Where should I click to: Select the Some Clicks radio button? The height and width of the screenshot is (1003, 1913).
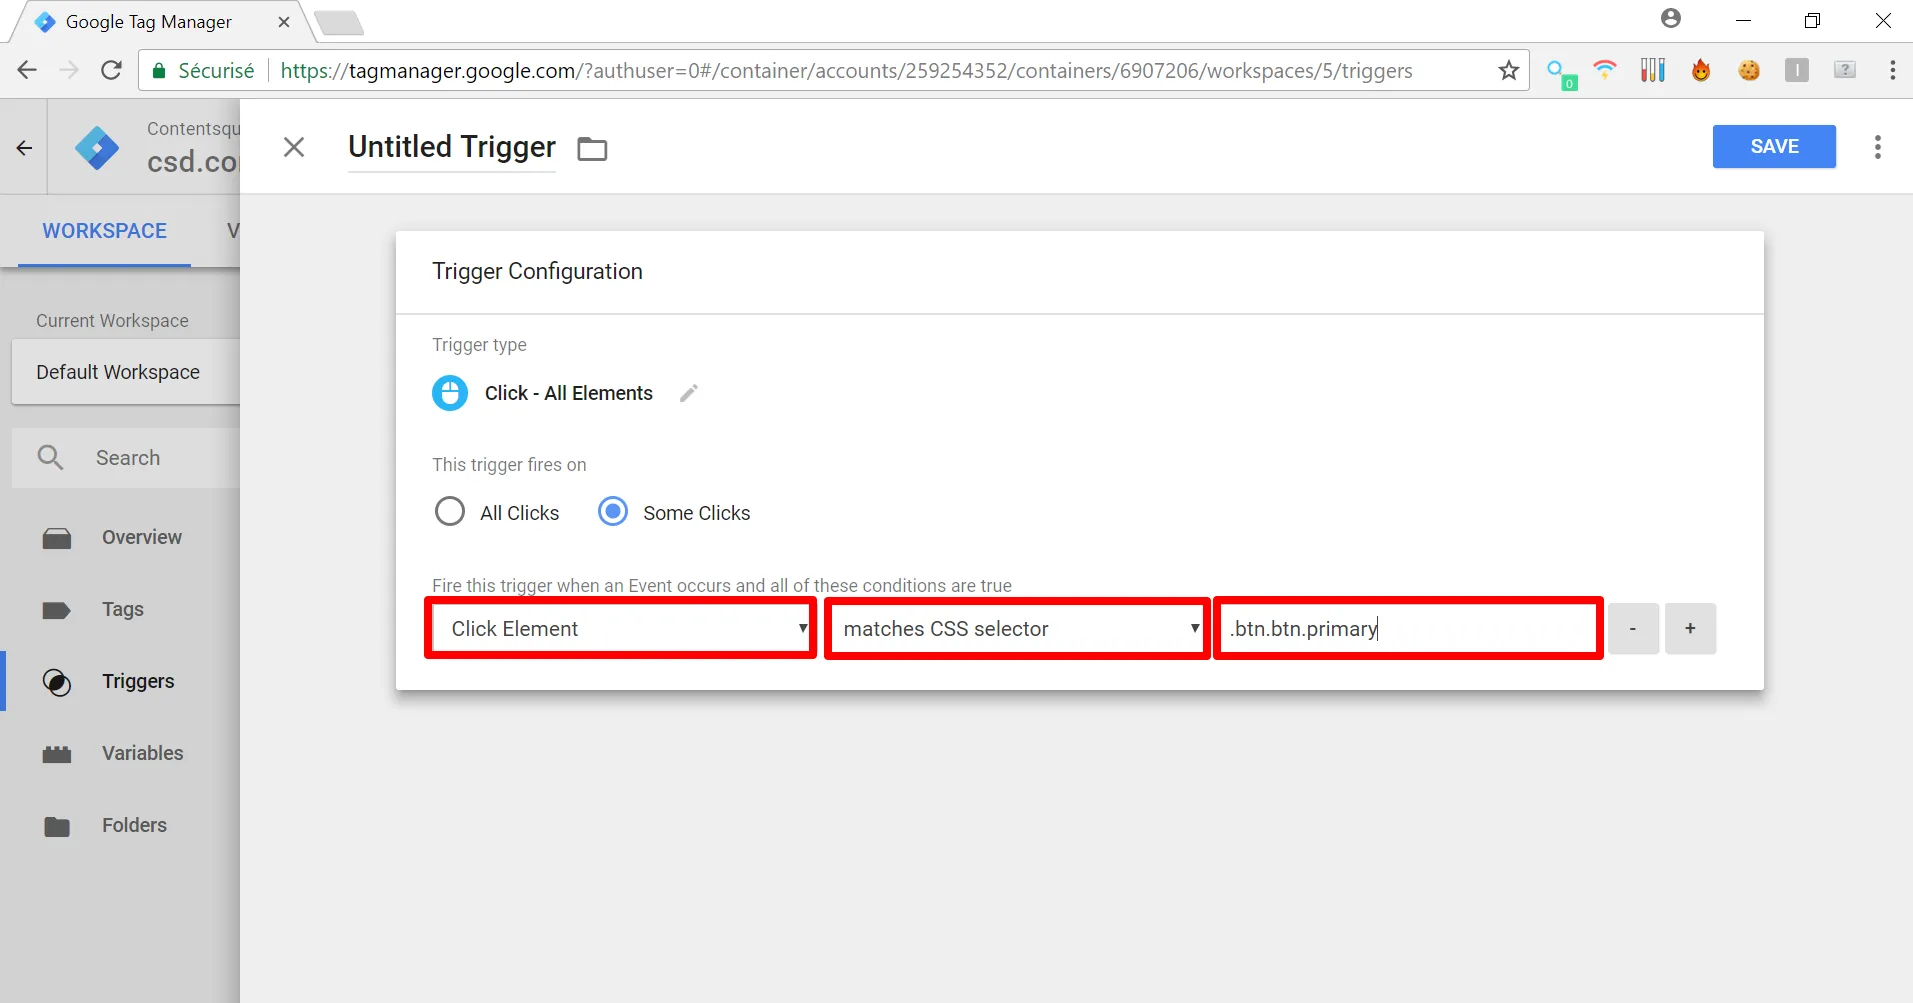coord(613,512)
